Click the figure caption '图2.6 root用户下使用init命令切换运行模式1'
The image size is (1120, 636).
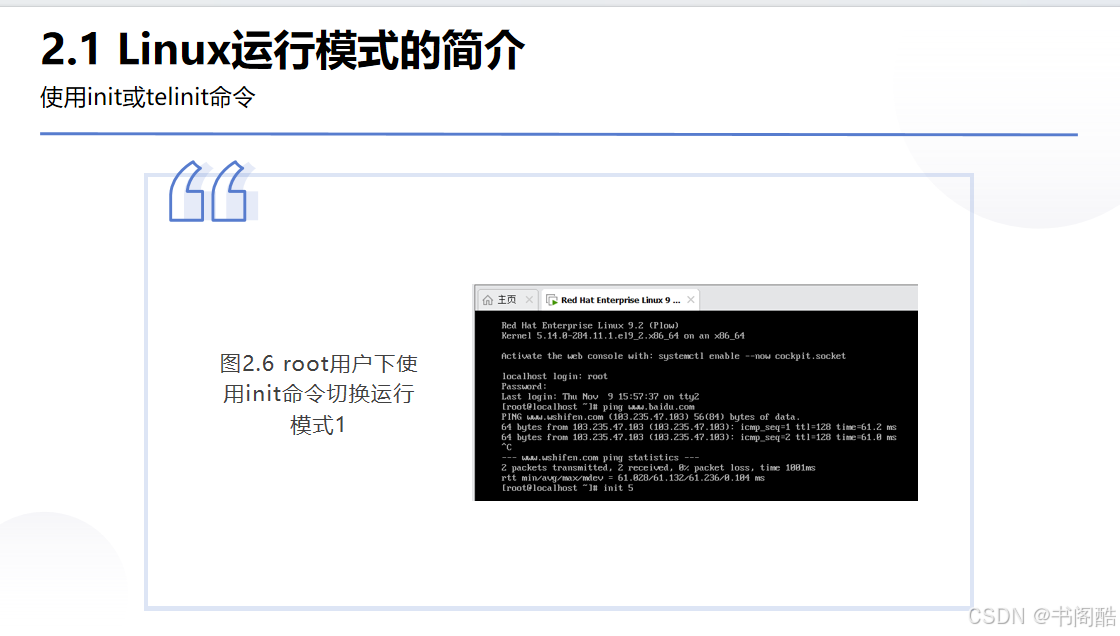tap(319, 394)
